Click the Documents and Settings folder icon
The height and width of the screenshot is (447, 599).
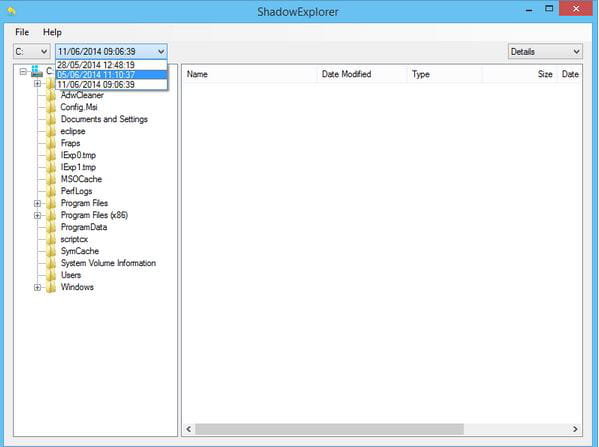click(x=51, y=119)
